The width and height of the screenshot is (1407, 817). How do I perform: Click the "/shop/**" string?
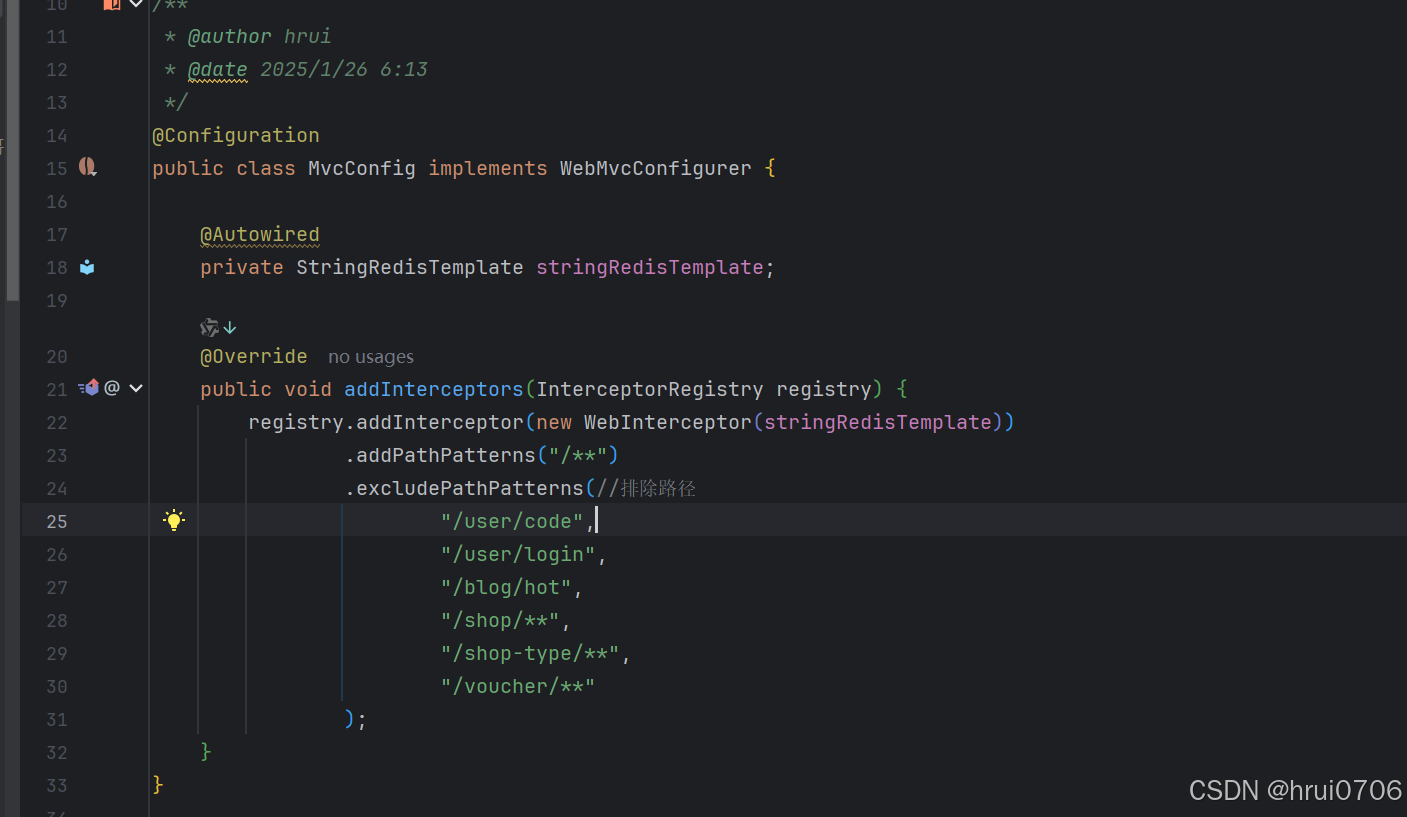click(500, 620)
